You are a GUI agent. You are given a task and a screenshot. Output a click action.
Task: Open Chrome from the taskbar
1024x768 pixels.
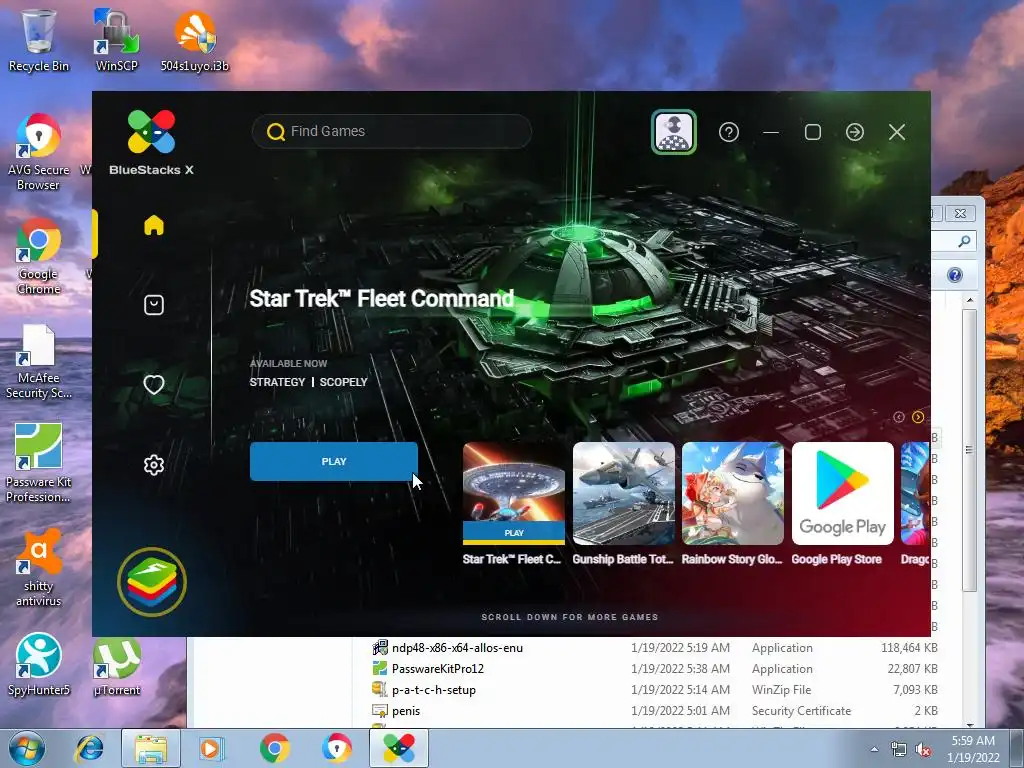274,748
